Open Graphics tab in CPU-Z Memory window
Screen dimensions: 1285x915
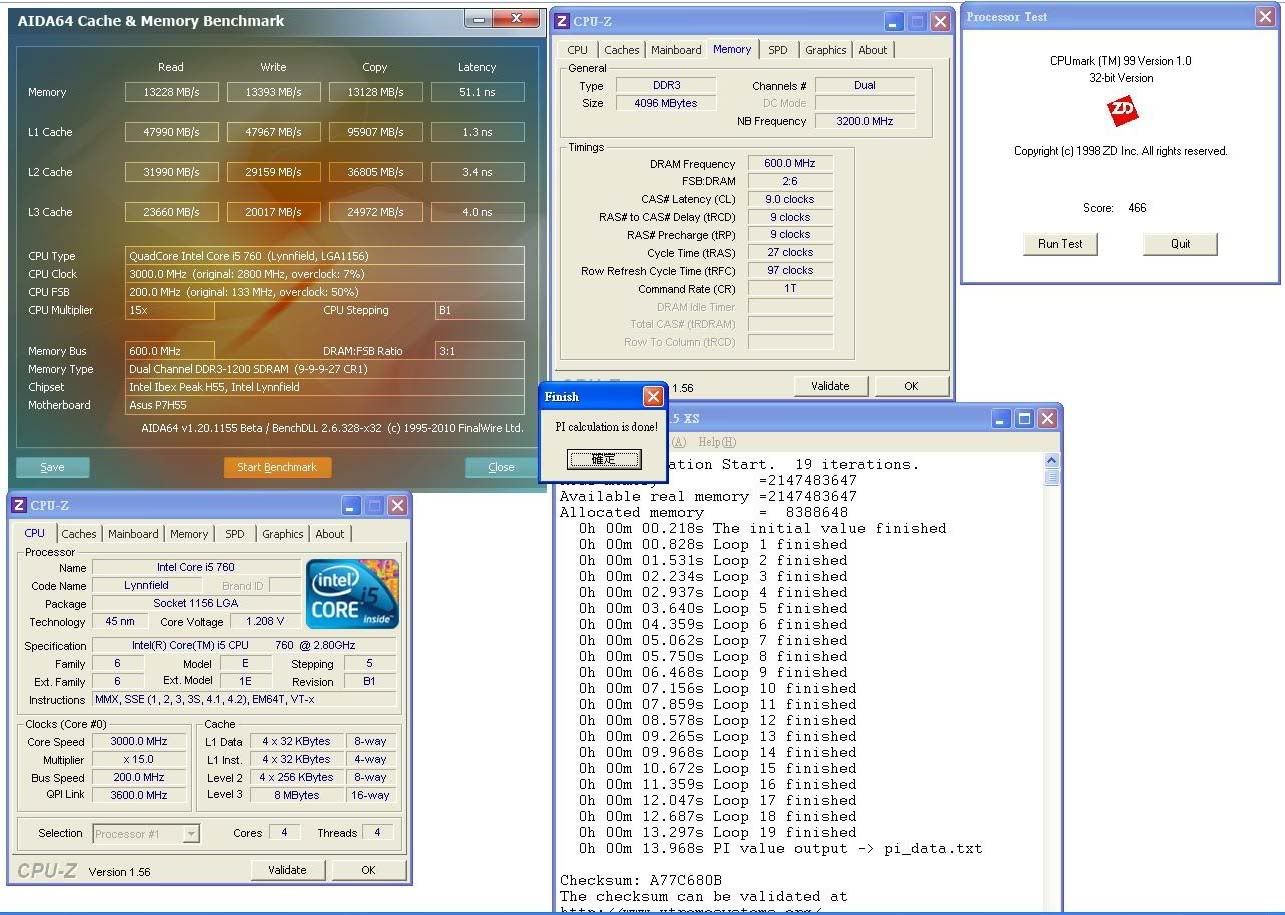tap(825, 50)
